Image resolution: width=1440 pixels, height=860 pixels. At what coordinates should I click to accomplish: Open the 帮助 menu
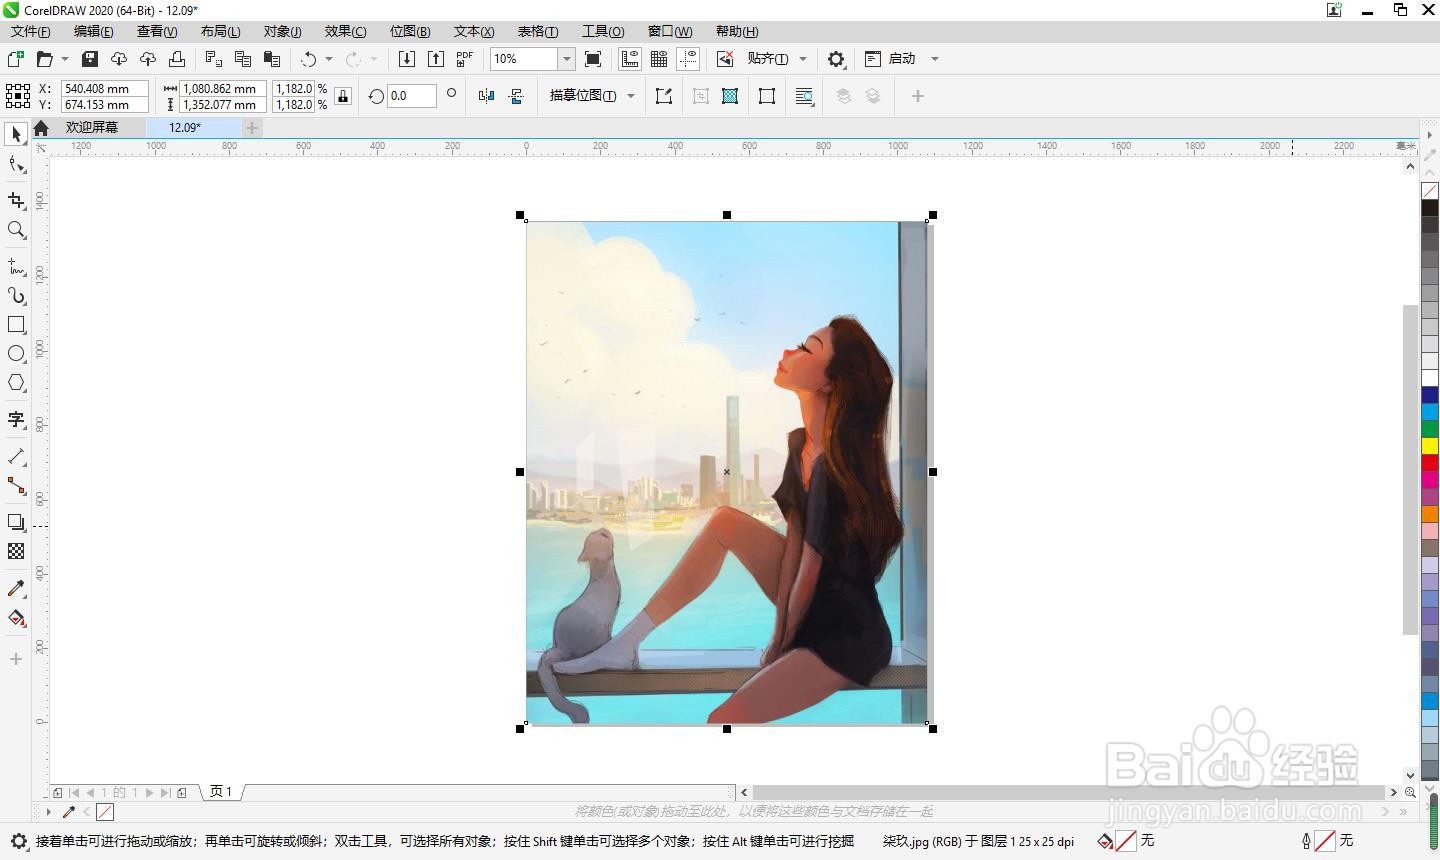click(737, 31)
